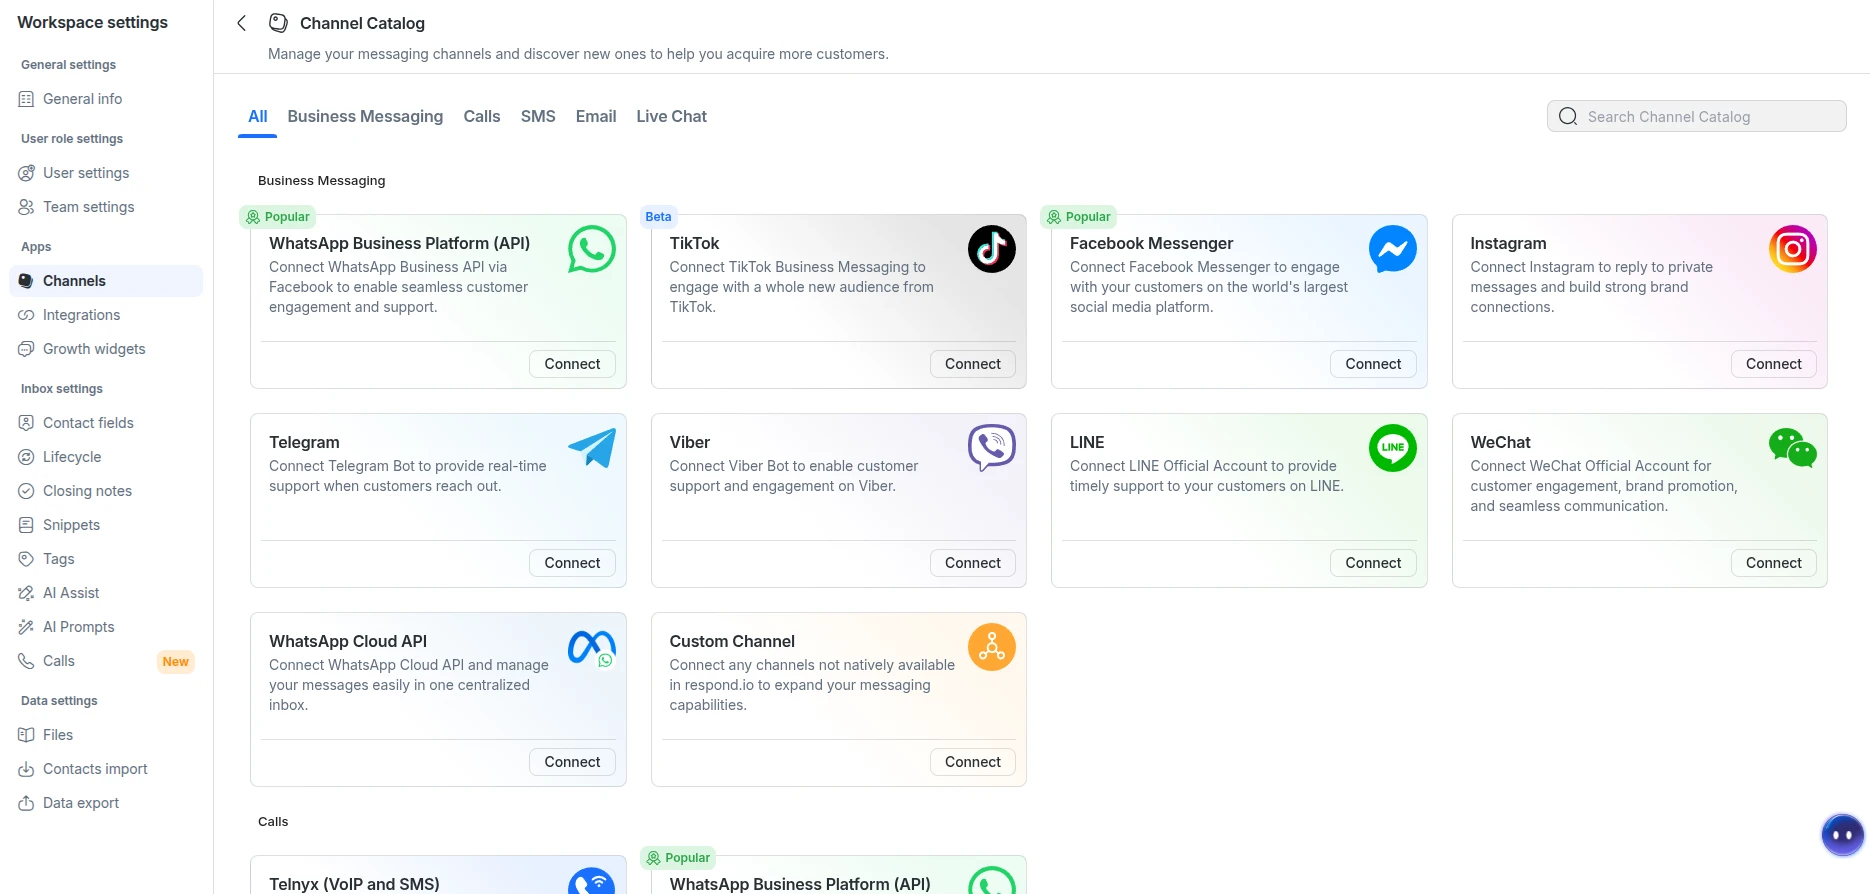Click the WeChat card title

coord(1500,442)
